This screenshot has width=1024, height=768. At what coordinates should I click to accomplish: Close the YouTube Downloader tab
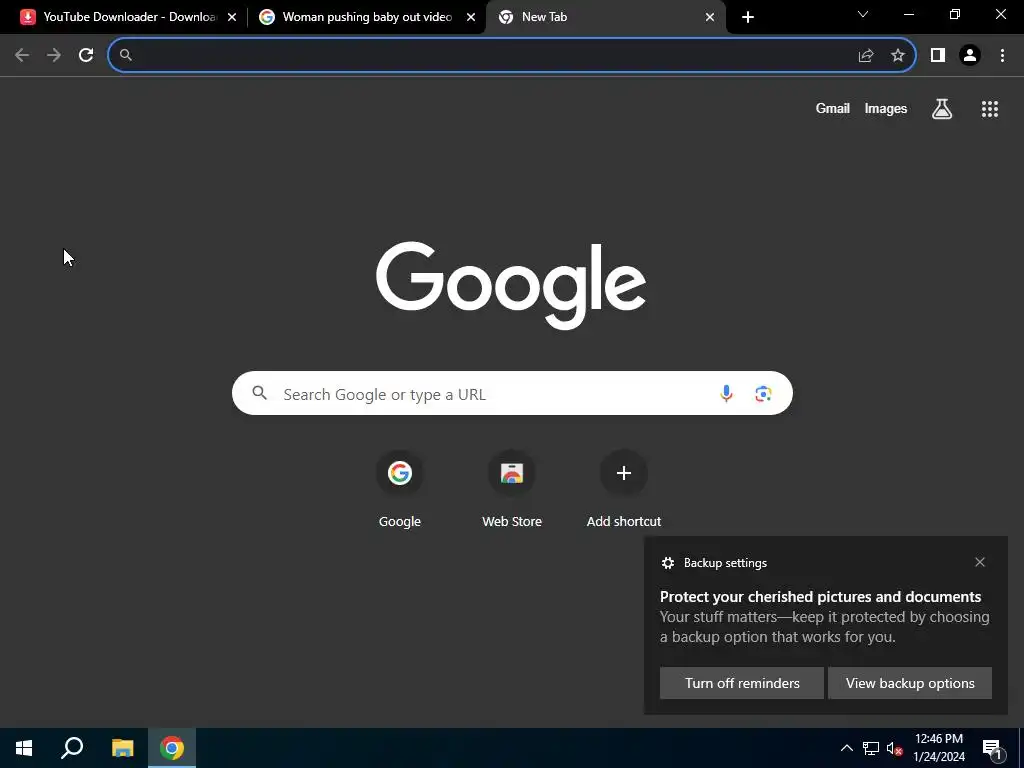(x=232, y=18)
